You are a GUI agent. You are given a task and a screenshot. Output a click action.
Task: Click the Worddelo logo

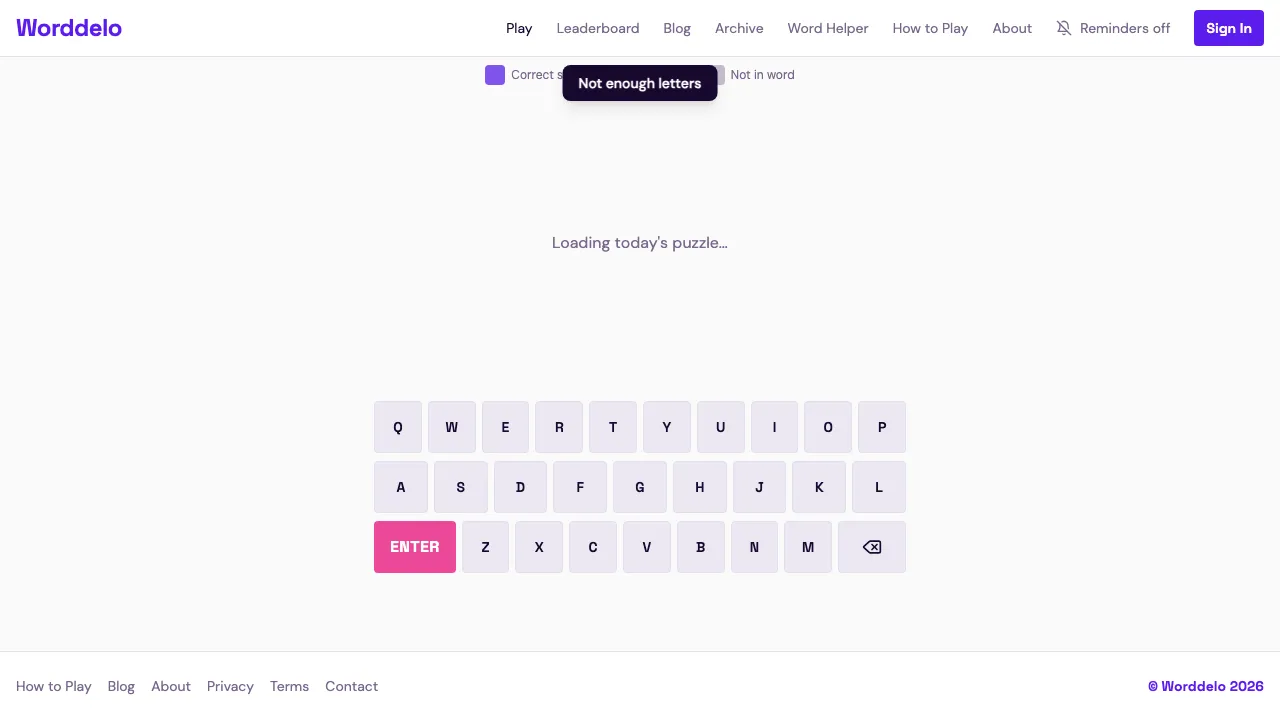[x=69, y=28]
